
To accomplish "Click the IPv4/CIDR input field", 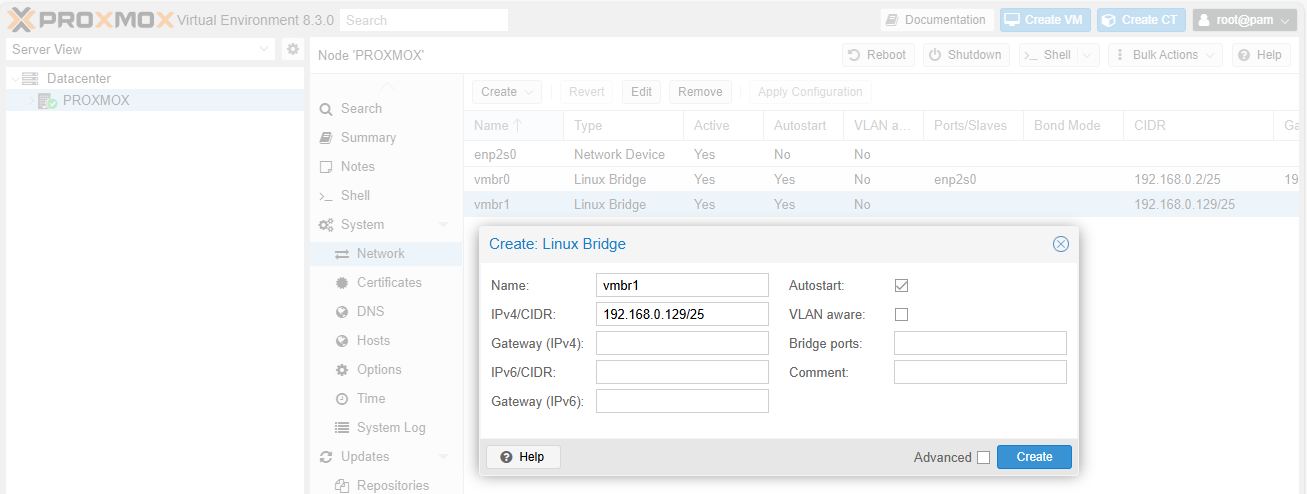I will click(682, 314).
